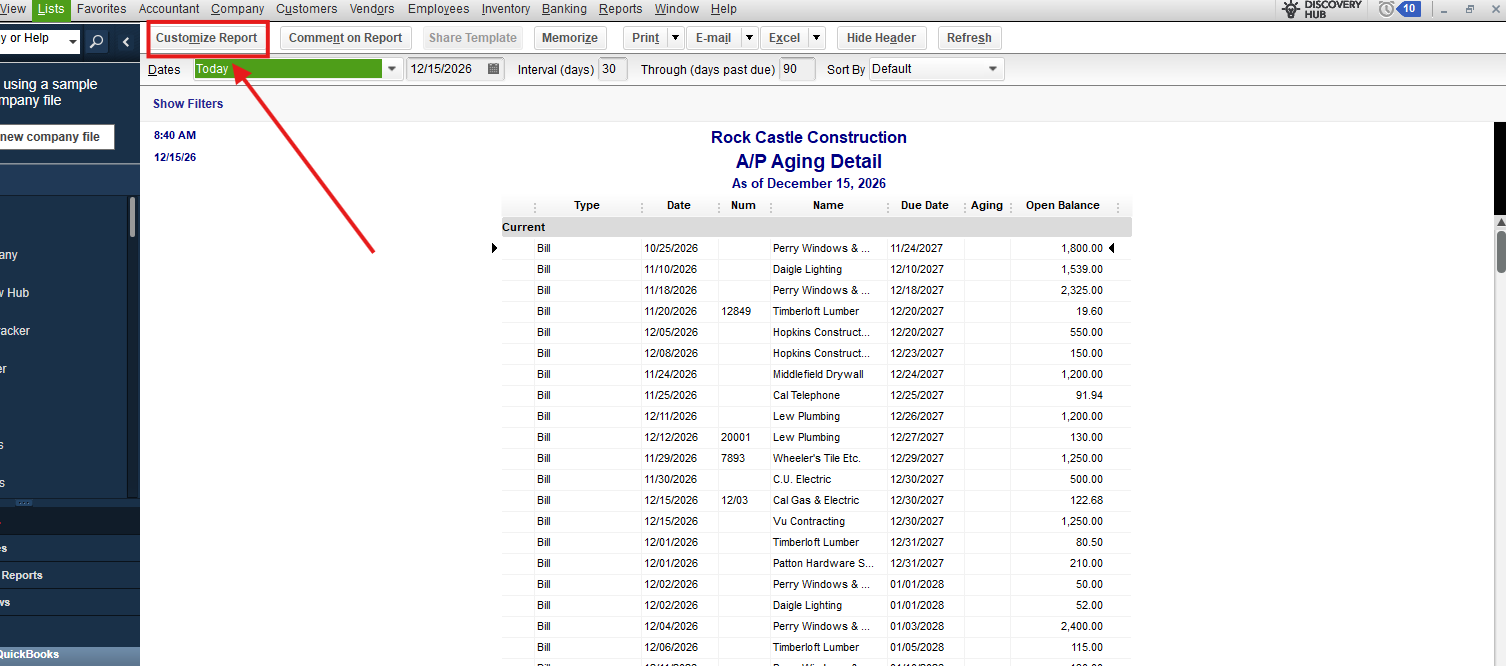The height and width of the screenshot is (666, 1506).
Task: Click Comment on Report
Action: pos(345,38)
